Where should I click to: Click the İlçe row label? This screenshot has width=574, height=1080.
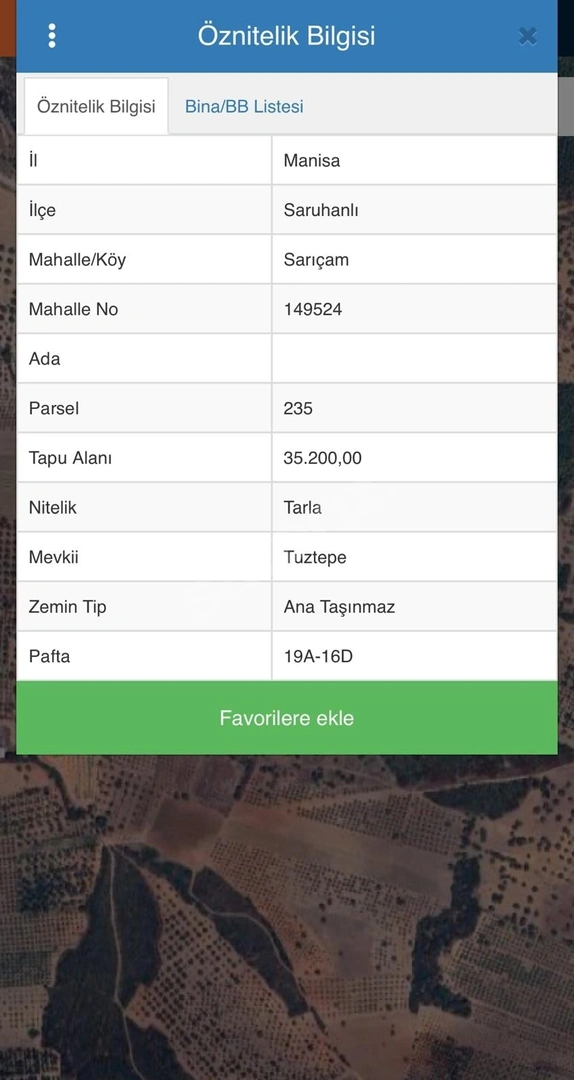[42, 210]
